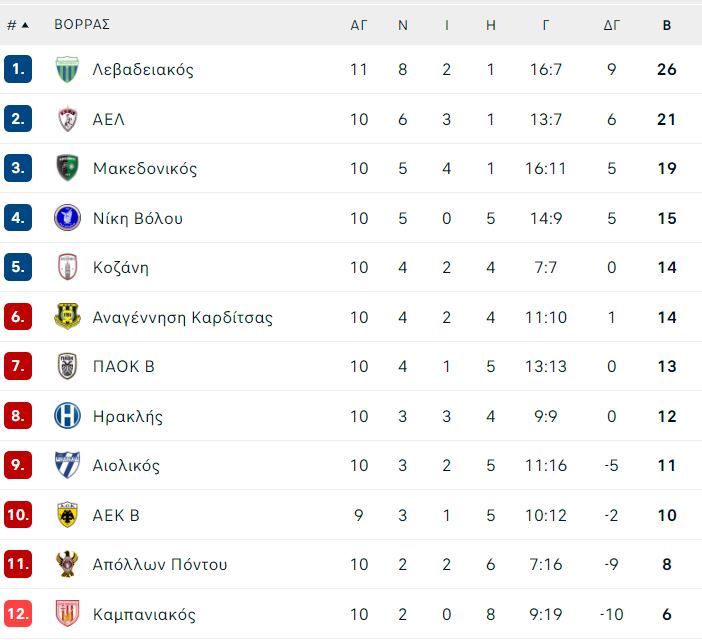Click the Καμπανιακός red striped crest
The width and height of the screenshot is (702, 640).
(x=67, y=614)
